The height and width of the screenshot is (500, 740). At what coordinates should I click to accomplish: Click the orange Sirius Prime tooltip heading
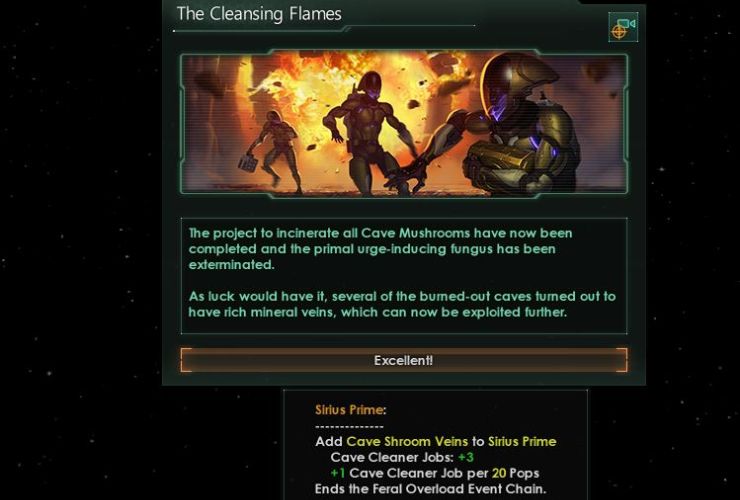coord(351,410)
